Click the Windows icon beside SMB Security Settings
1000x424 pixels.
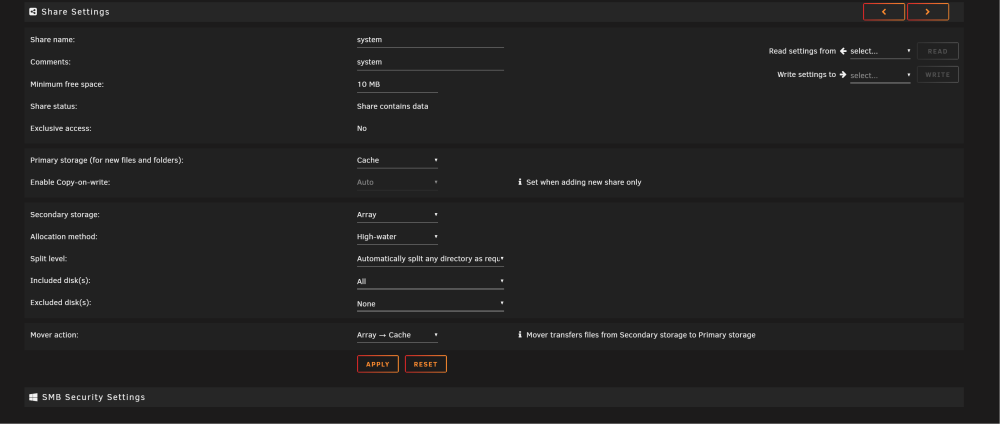pyautogui.click(x=33, y=397)
